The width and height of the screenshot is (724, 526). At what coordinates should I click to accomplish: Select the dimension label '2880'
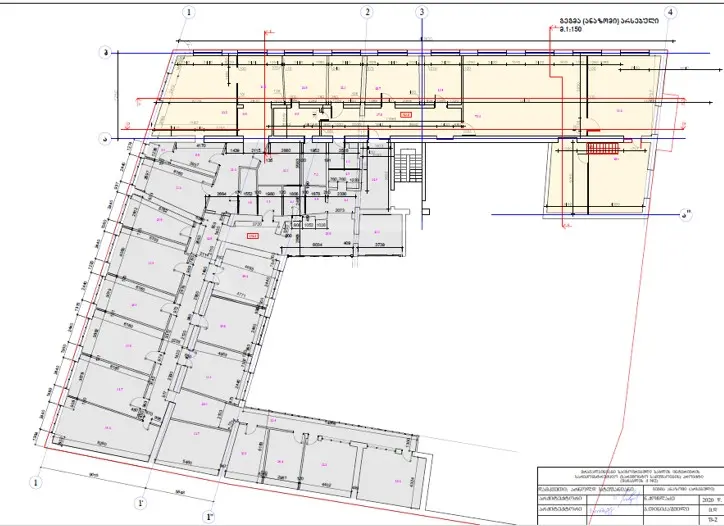[x=285, y=151]
